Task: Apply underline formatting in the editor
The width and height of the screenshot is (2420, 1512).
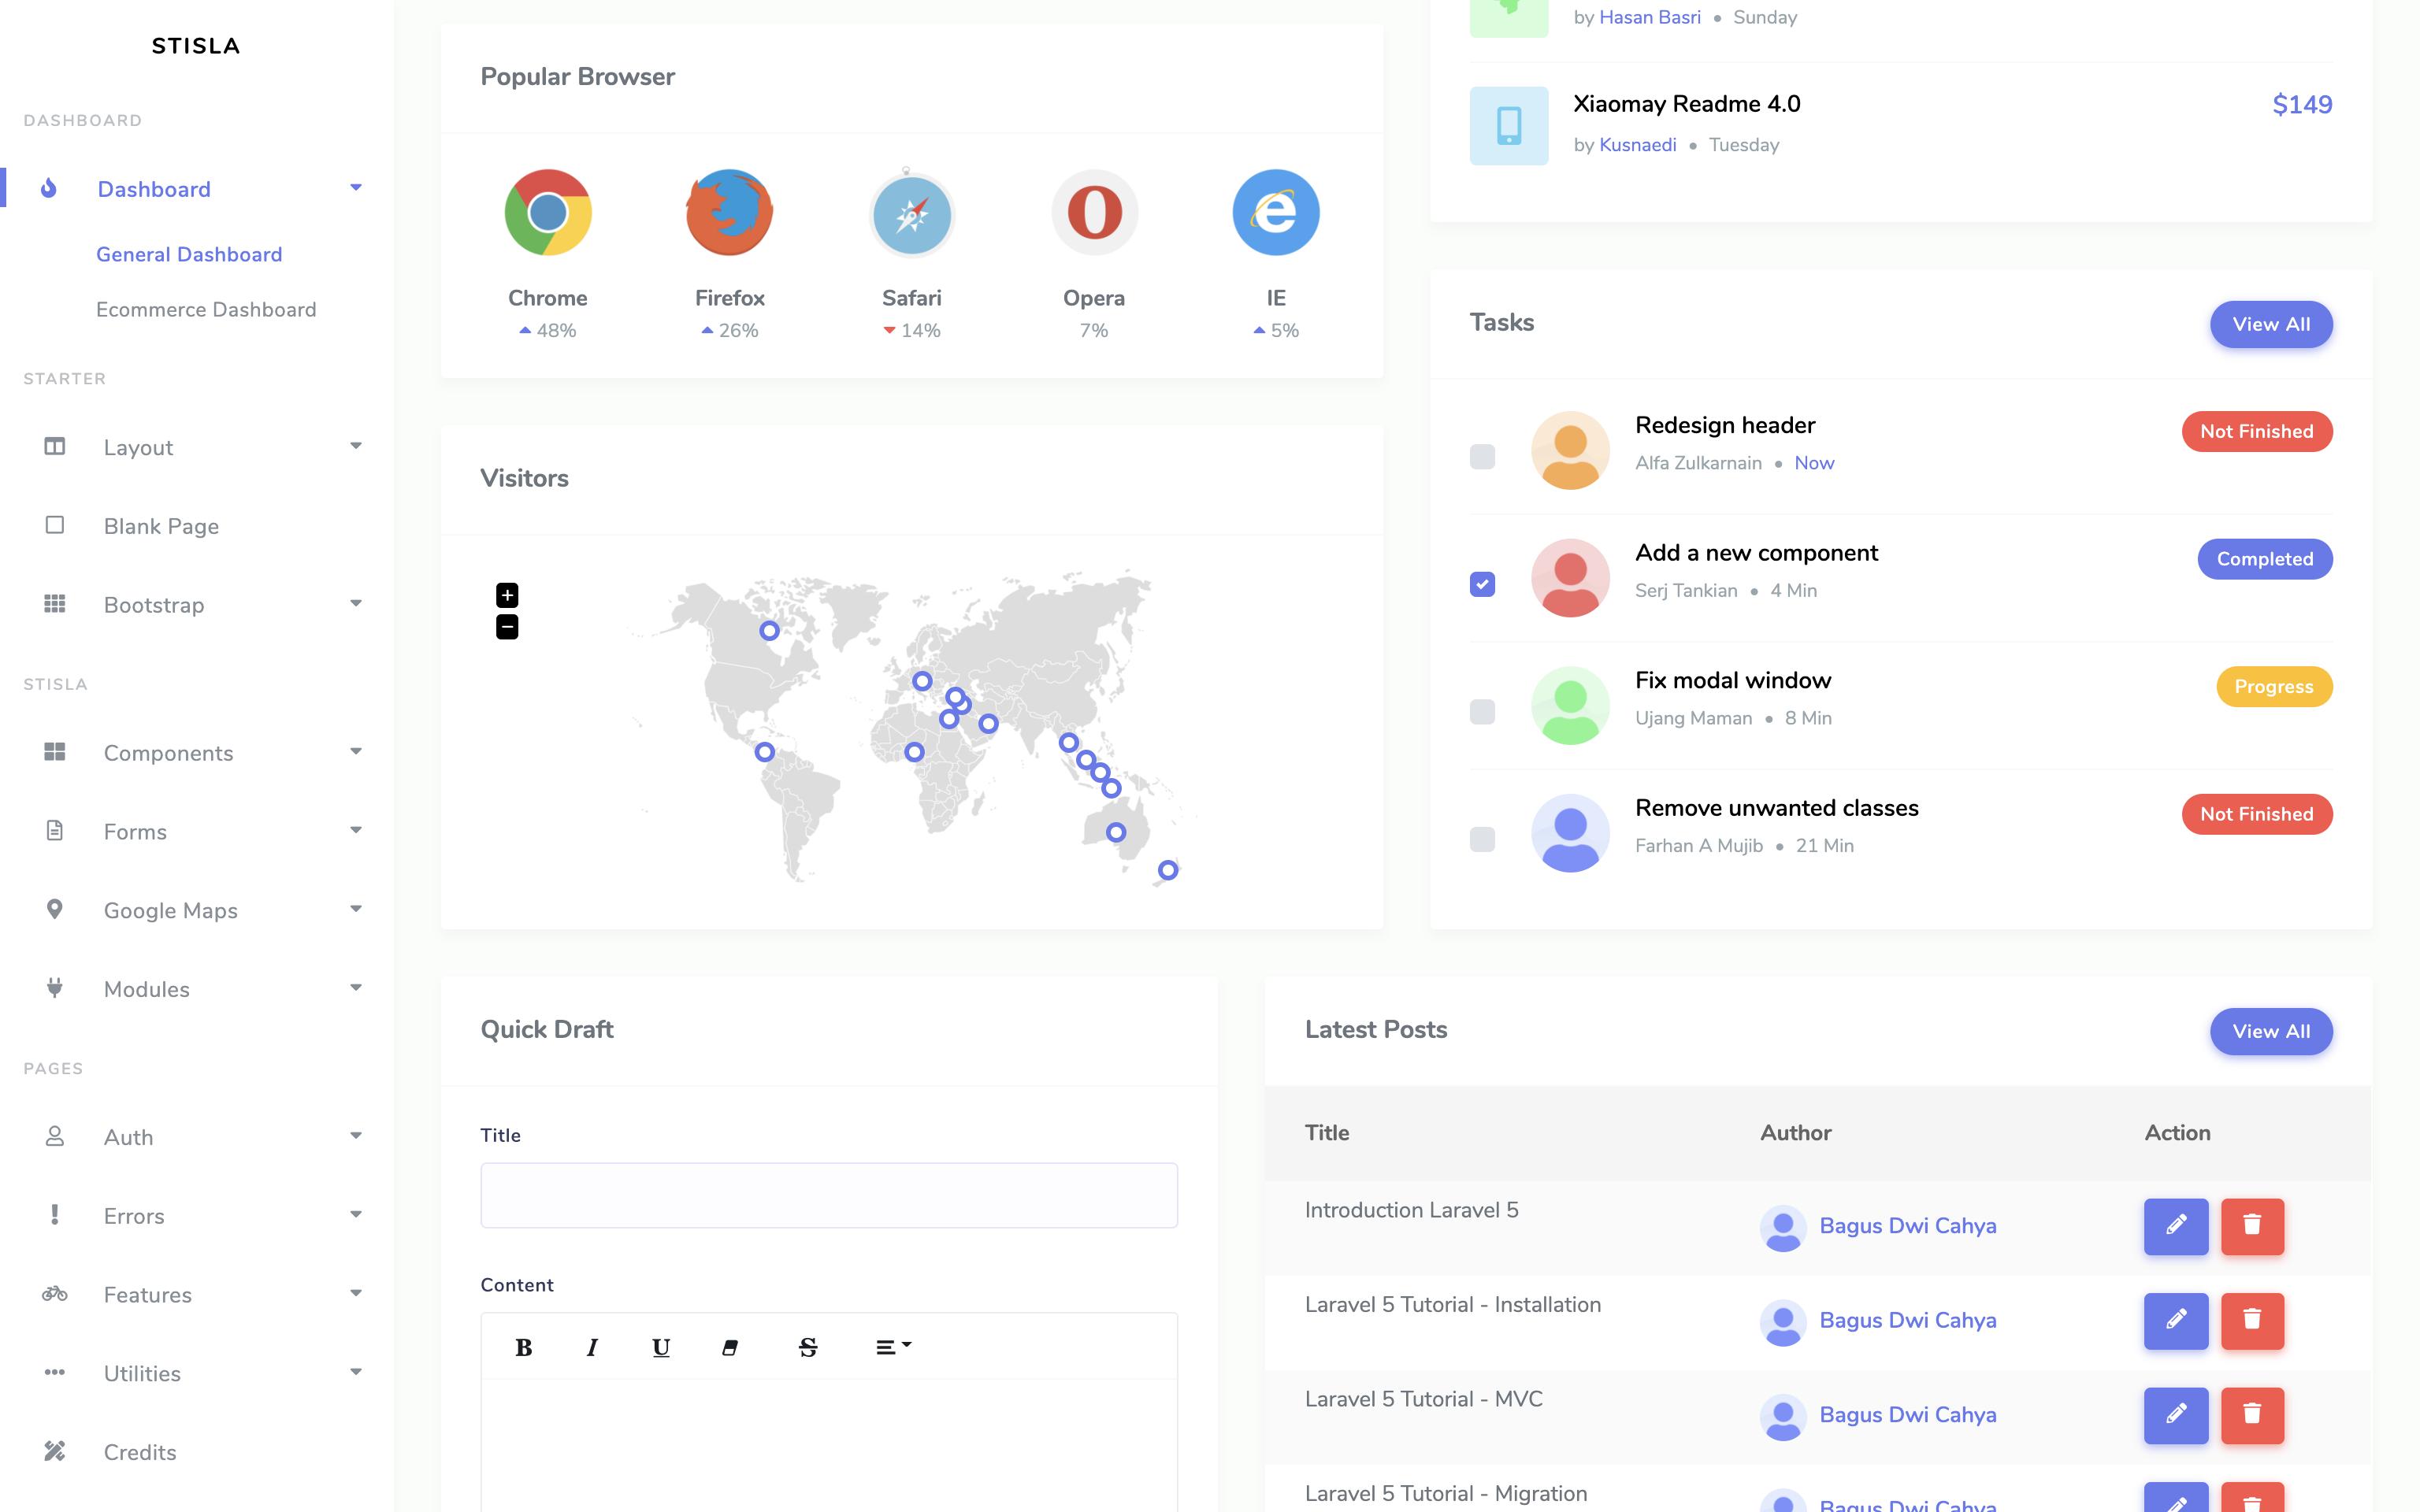Action: 661,1347
